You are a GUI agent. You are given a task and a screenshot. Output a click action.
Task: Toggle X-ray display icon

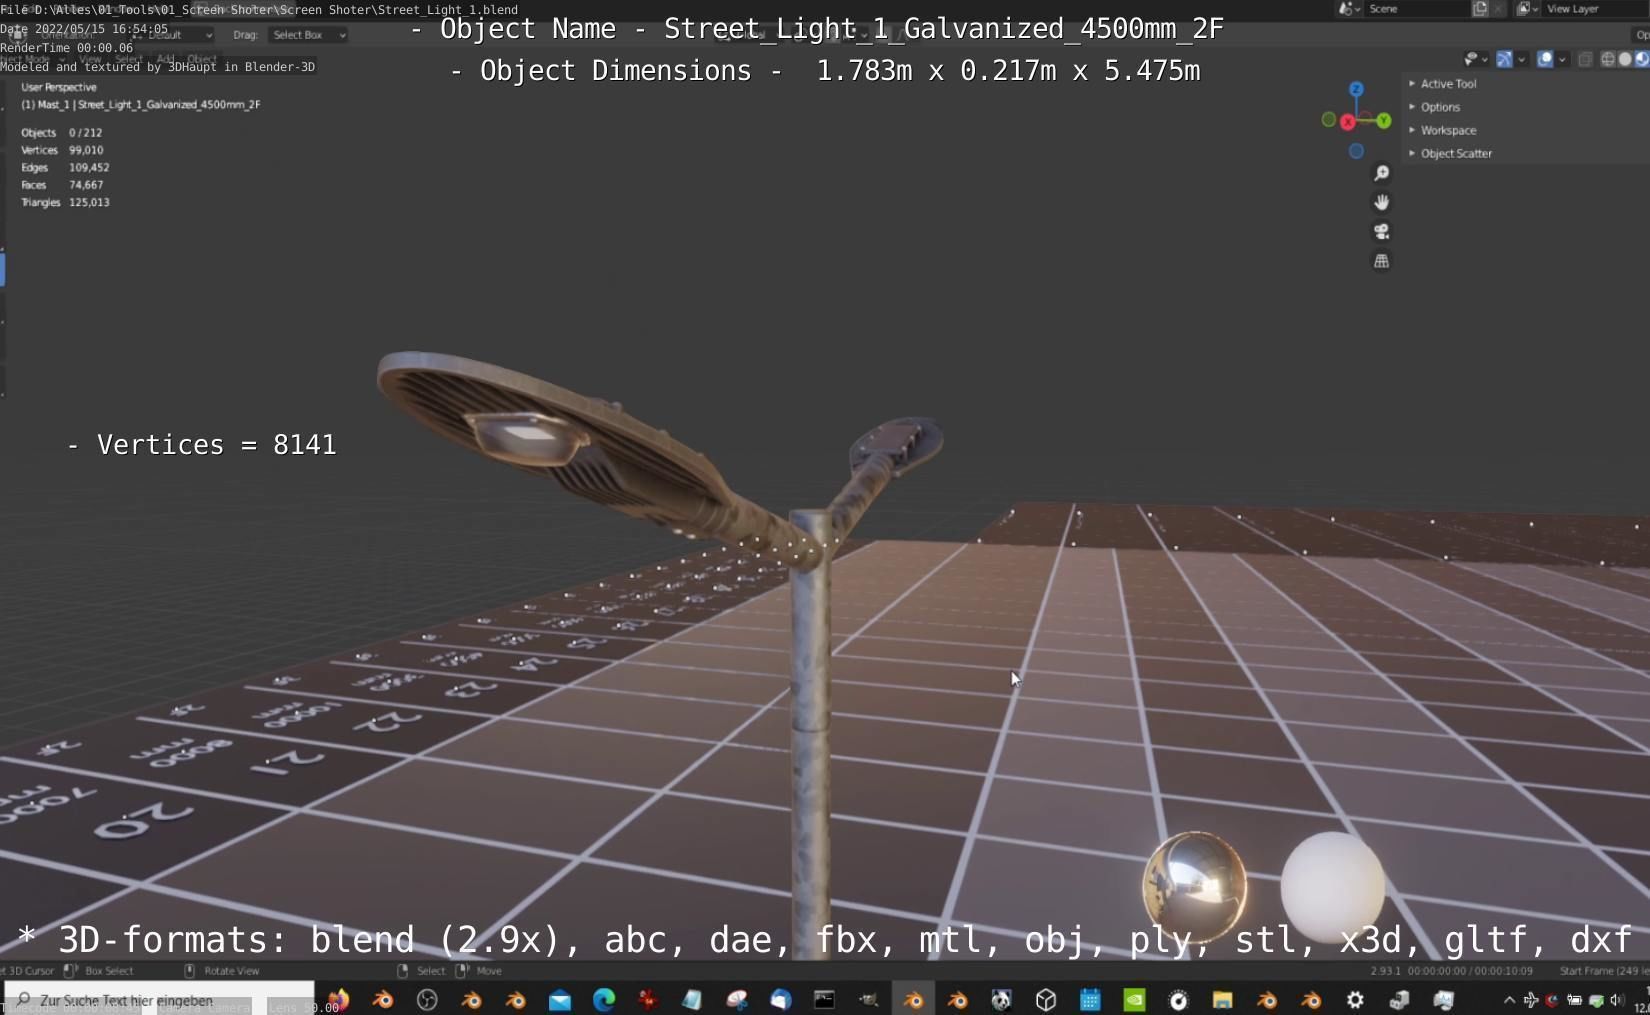coord(1585,59)
